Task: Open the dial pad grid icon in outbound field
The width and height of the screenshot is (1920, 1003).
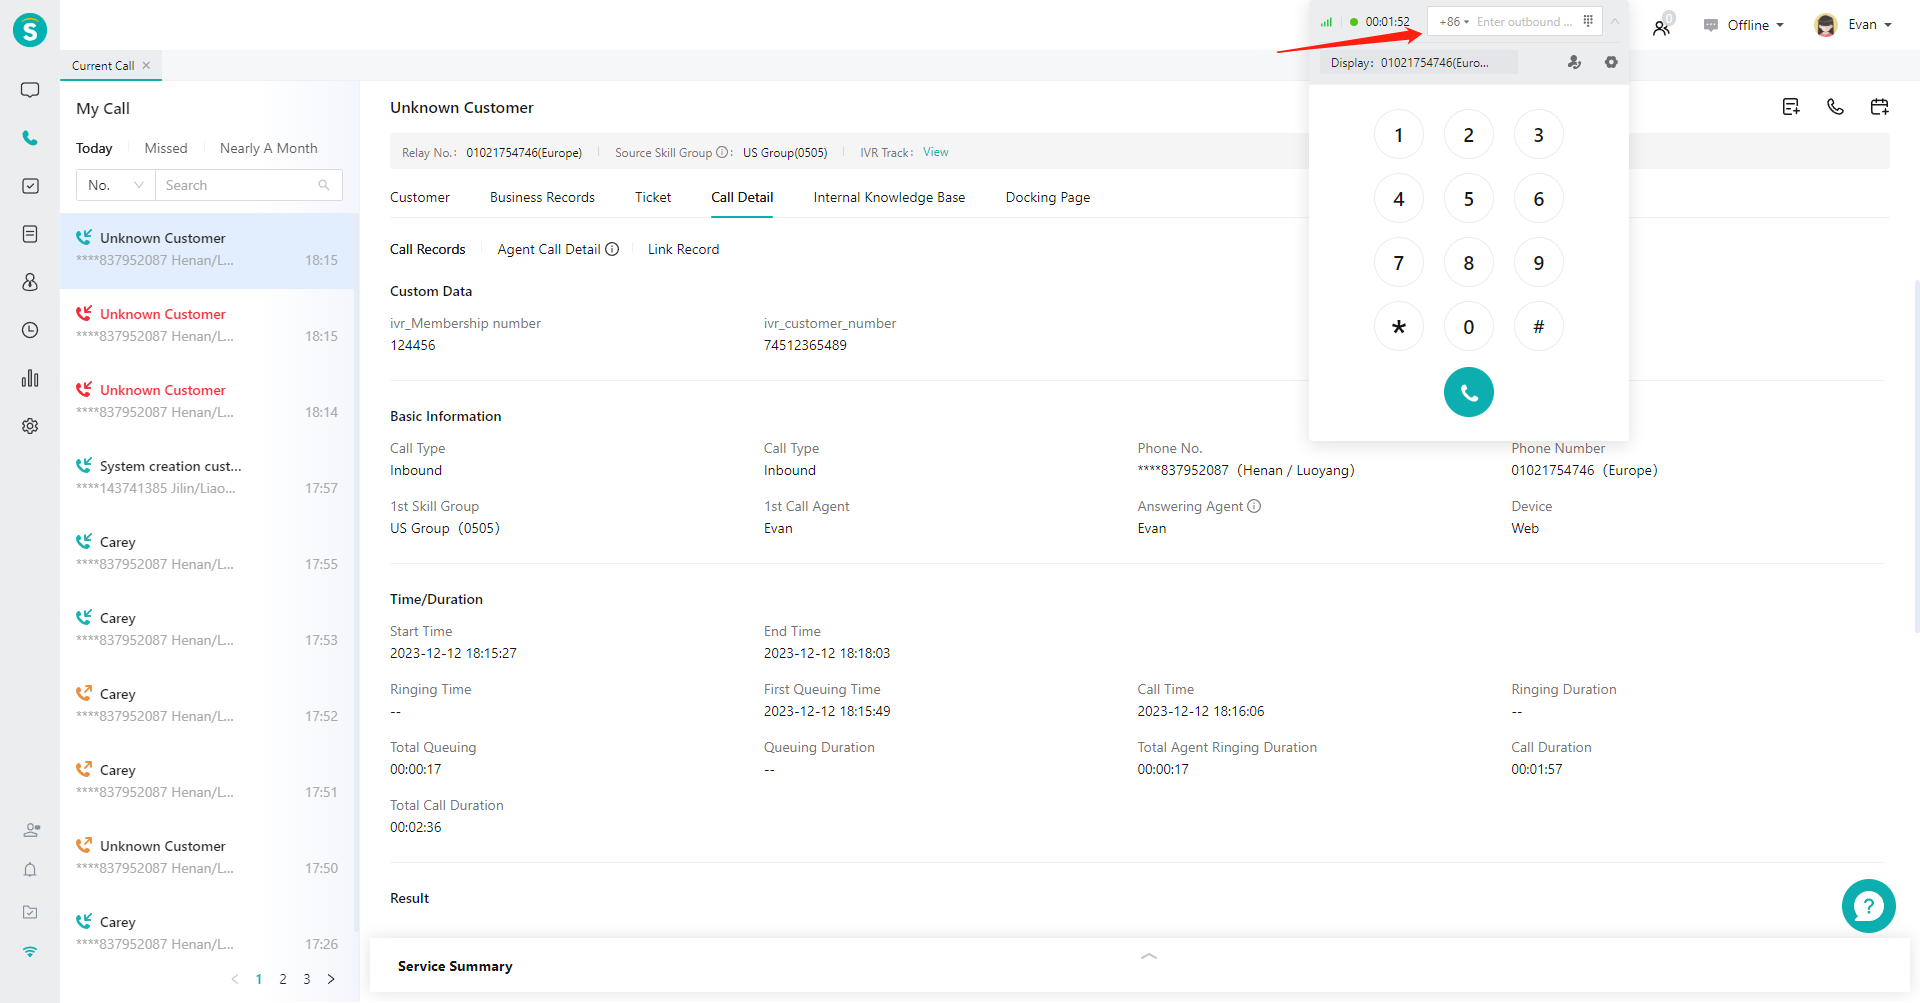Action: (x=1588, y=21)
